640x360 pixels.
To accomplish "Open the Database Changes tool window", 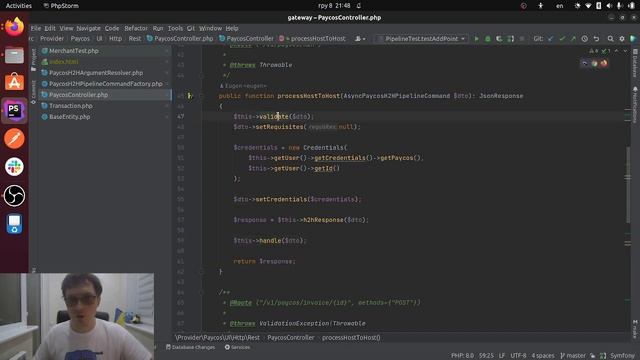I will (190, 347).
